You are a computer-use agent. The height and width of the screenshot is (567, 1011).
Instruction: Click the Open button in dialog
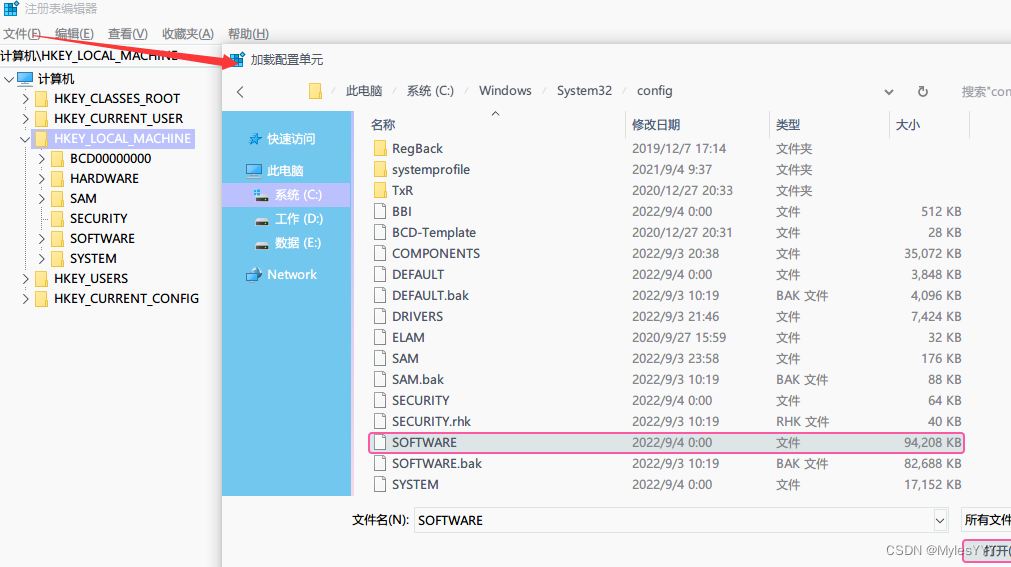point(988,550)
